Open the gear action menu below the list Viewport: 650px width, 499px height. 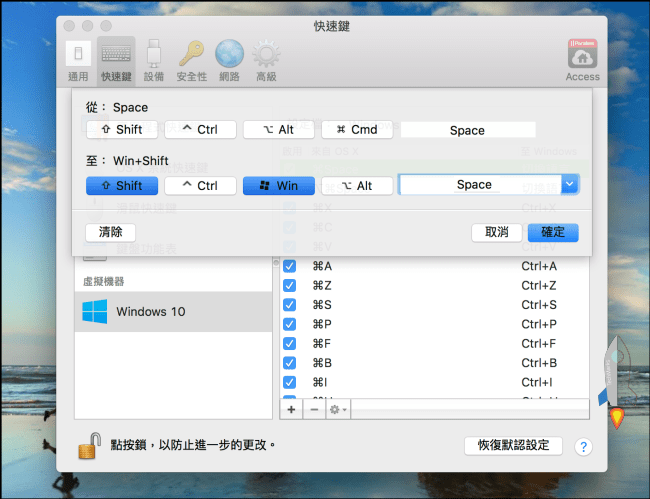coord(338,410)
